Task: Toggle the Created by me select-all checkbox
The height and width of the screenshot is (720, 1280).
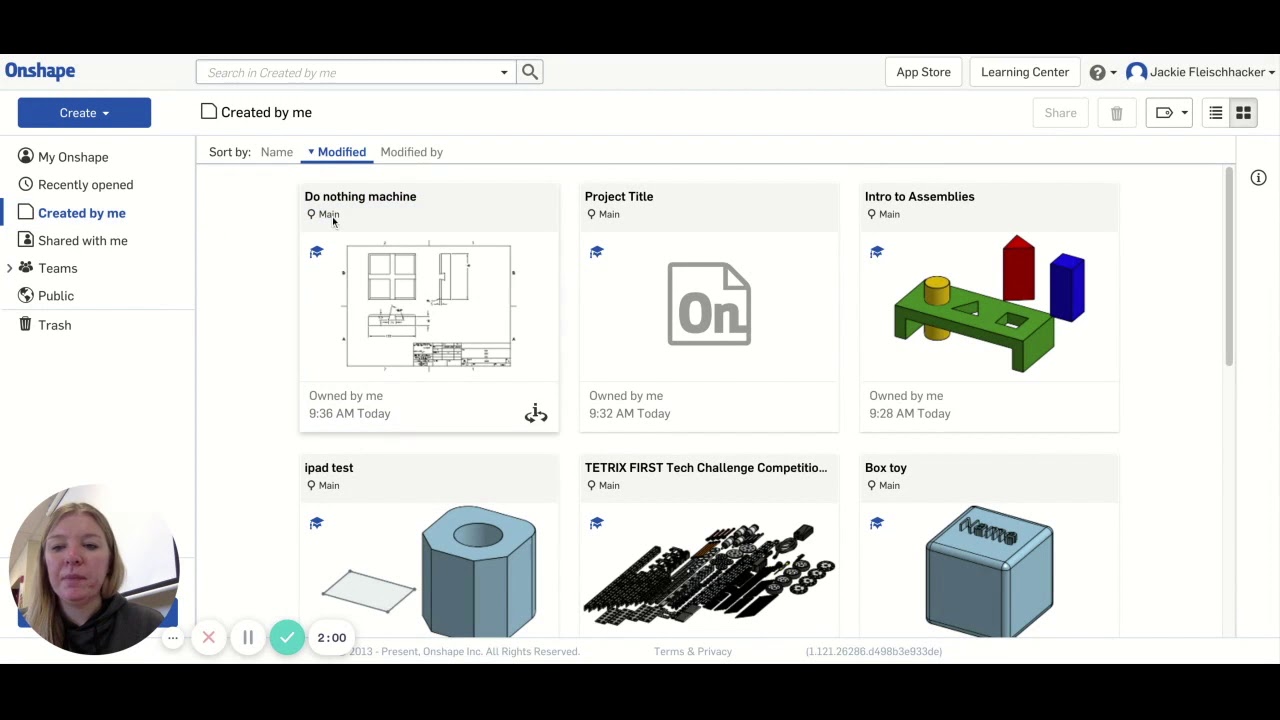Action: click(209, 112)
